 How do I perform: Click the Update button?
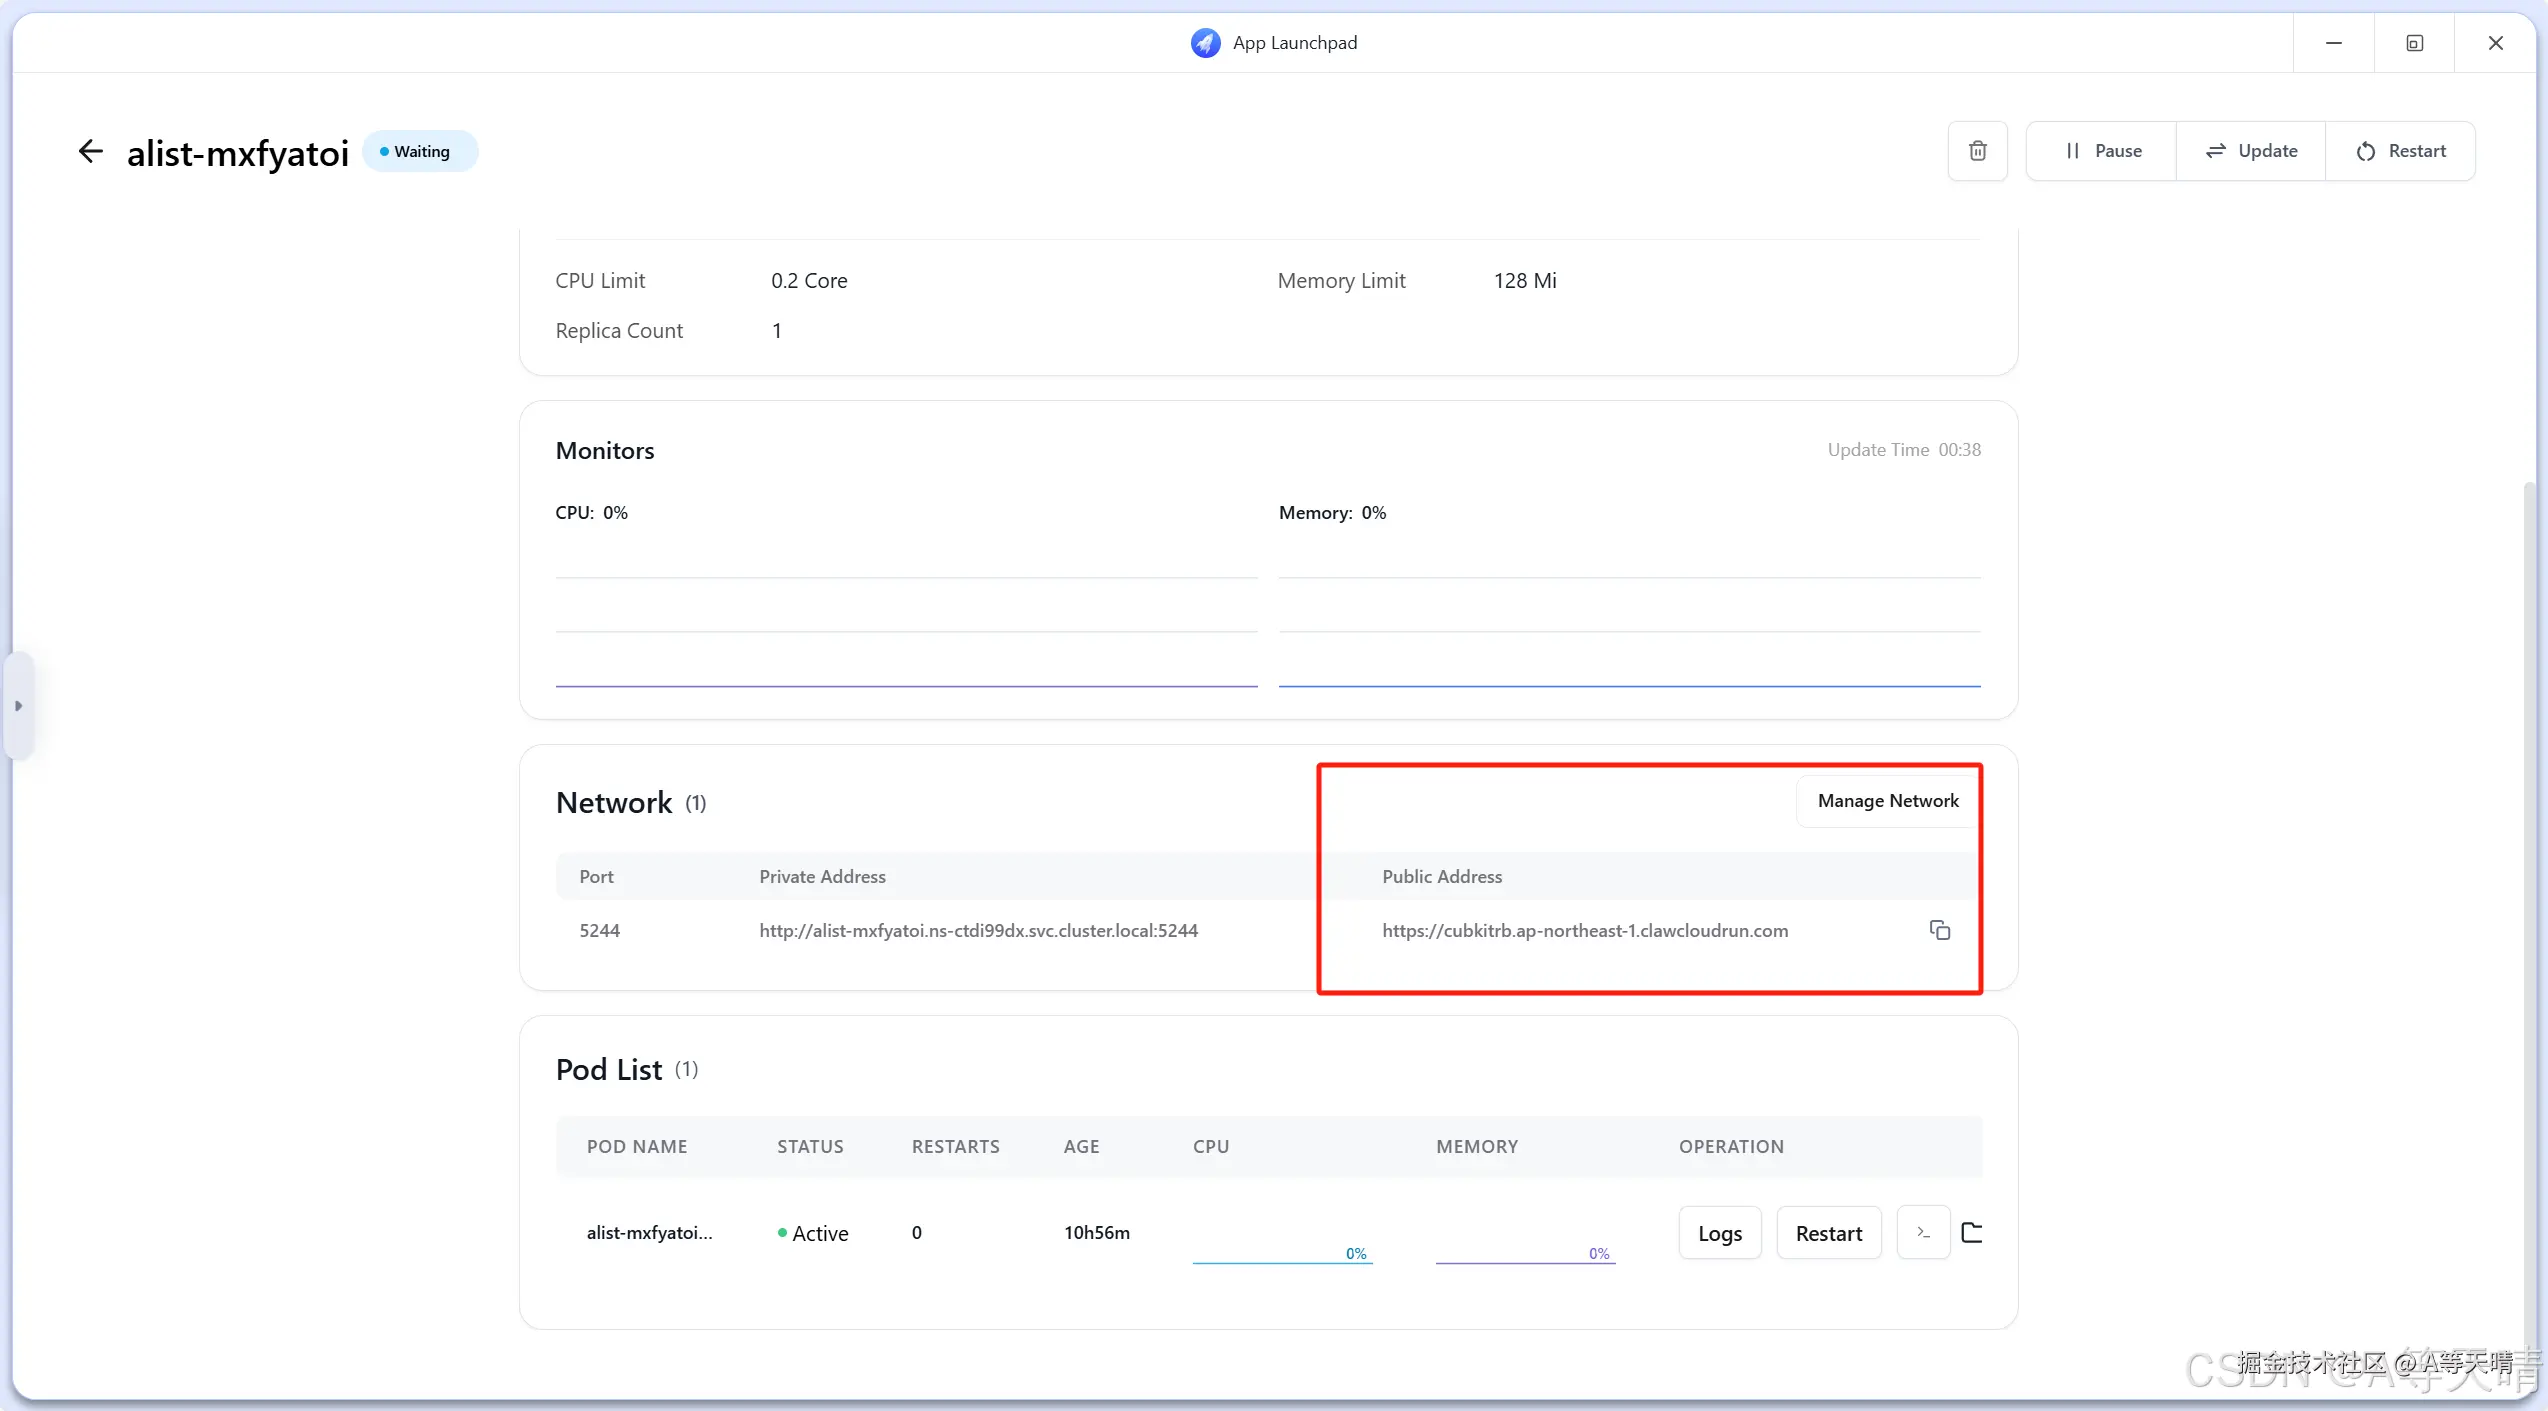tap(2251, 151)
